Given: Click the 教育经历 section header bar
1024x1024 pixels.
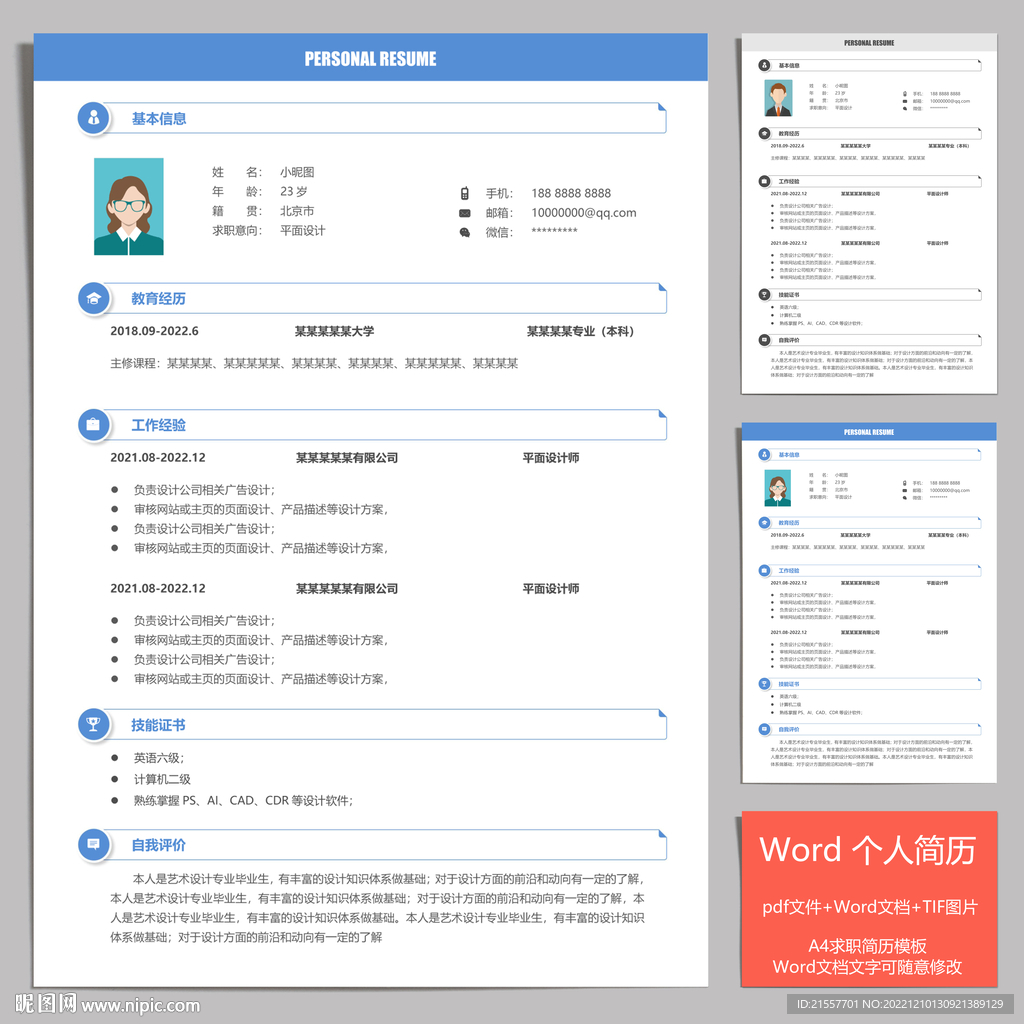Looking at the screenshot, I should pyautogui.click(x=390, y=298).
